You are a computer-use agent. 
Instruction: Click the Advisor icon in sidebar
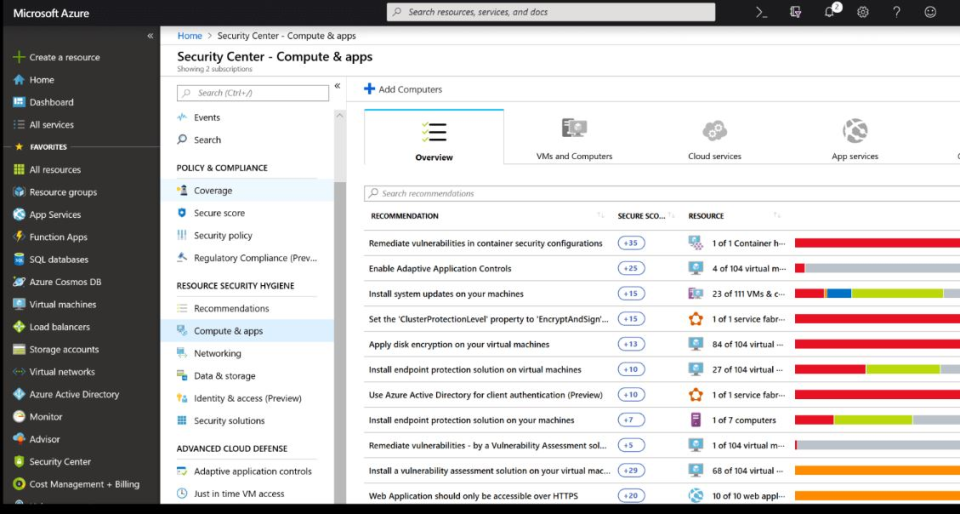19,439
